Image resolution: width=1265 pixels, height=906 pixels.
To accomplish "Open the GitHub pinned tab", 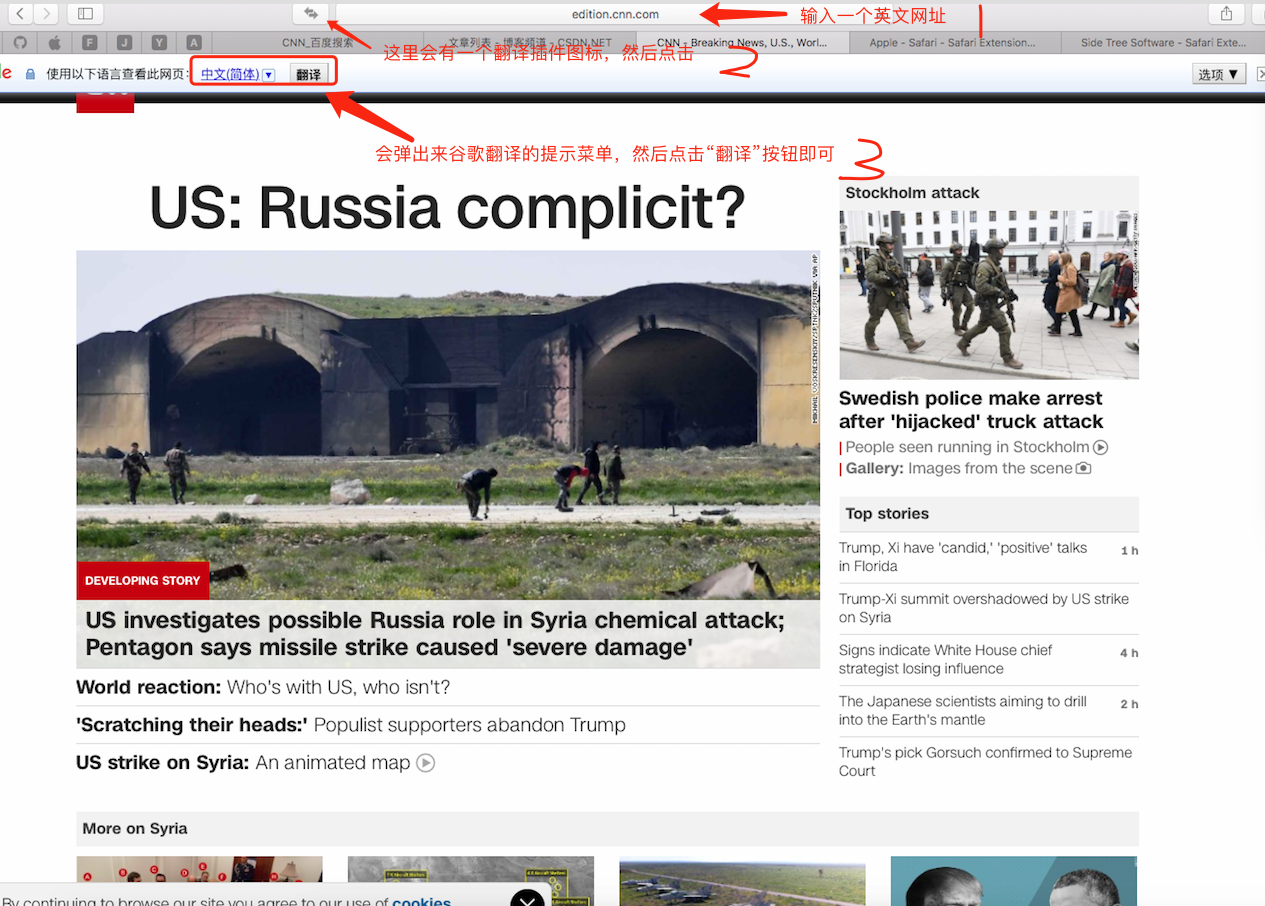I will click(20, 42).
